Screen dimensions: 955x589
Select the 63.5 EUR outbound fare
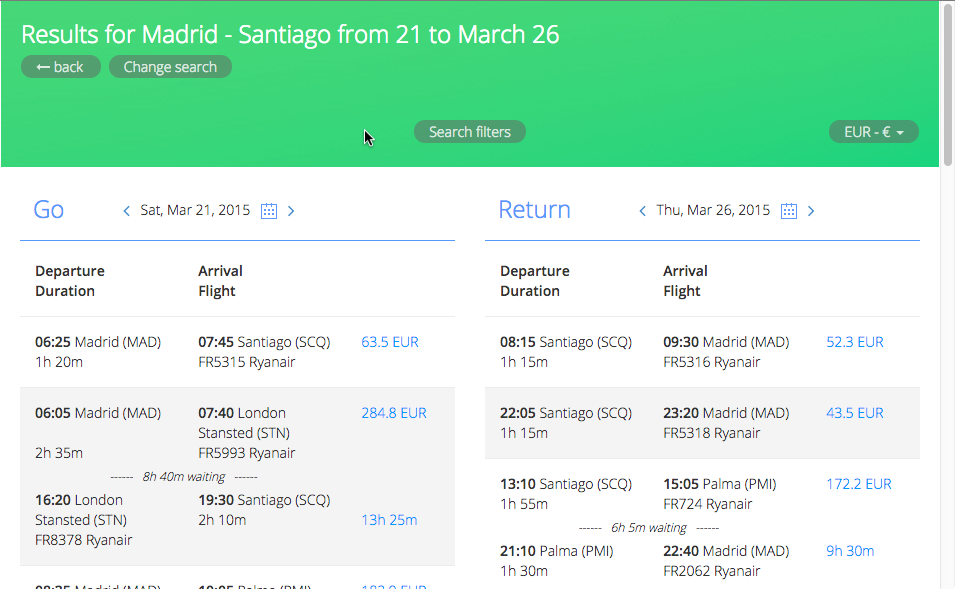pyautogui.click(x=390, y=342)
